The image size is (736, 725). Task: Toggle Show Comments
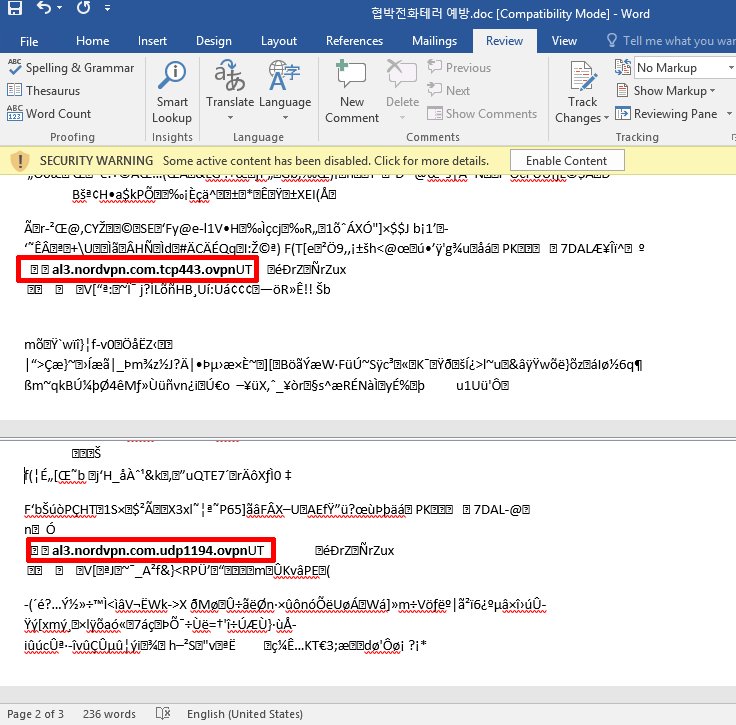point(482,114)
